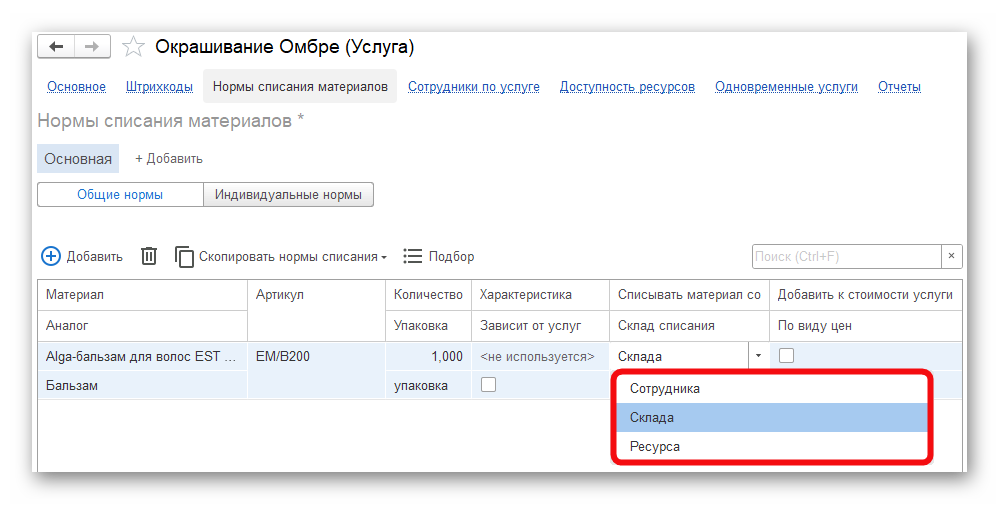999x521 pixels.
Task: Add service to favorites with star icon
Action: [x=133, y=47]
